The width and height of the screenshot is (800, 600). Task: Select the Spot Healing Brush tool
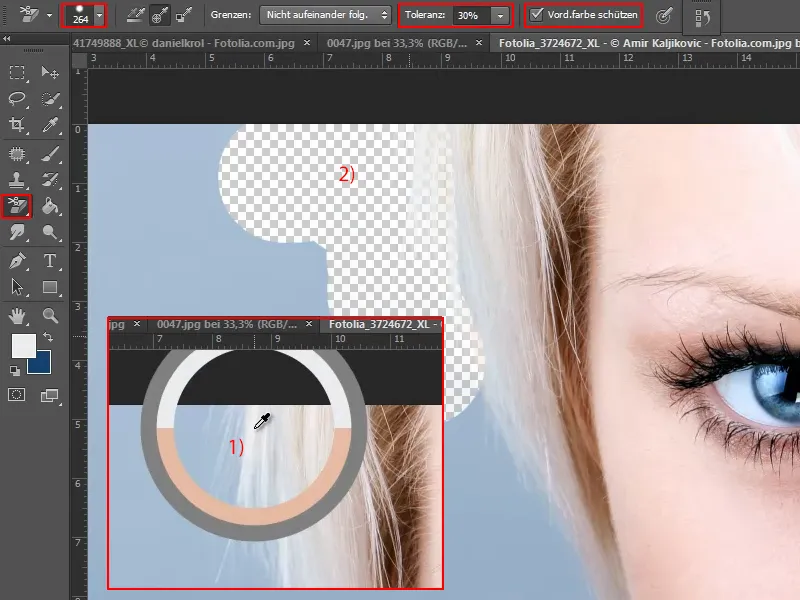17,154
